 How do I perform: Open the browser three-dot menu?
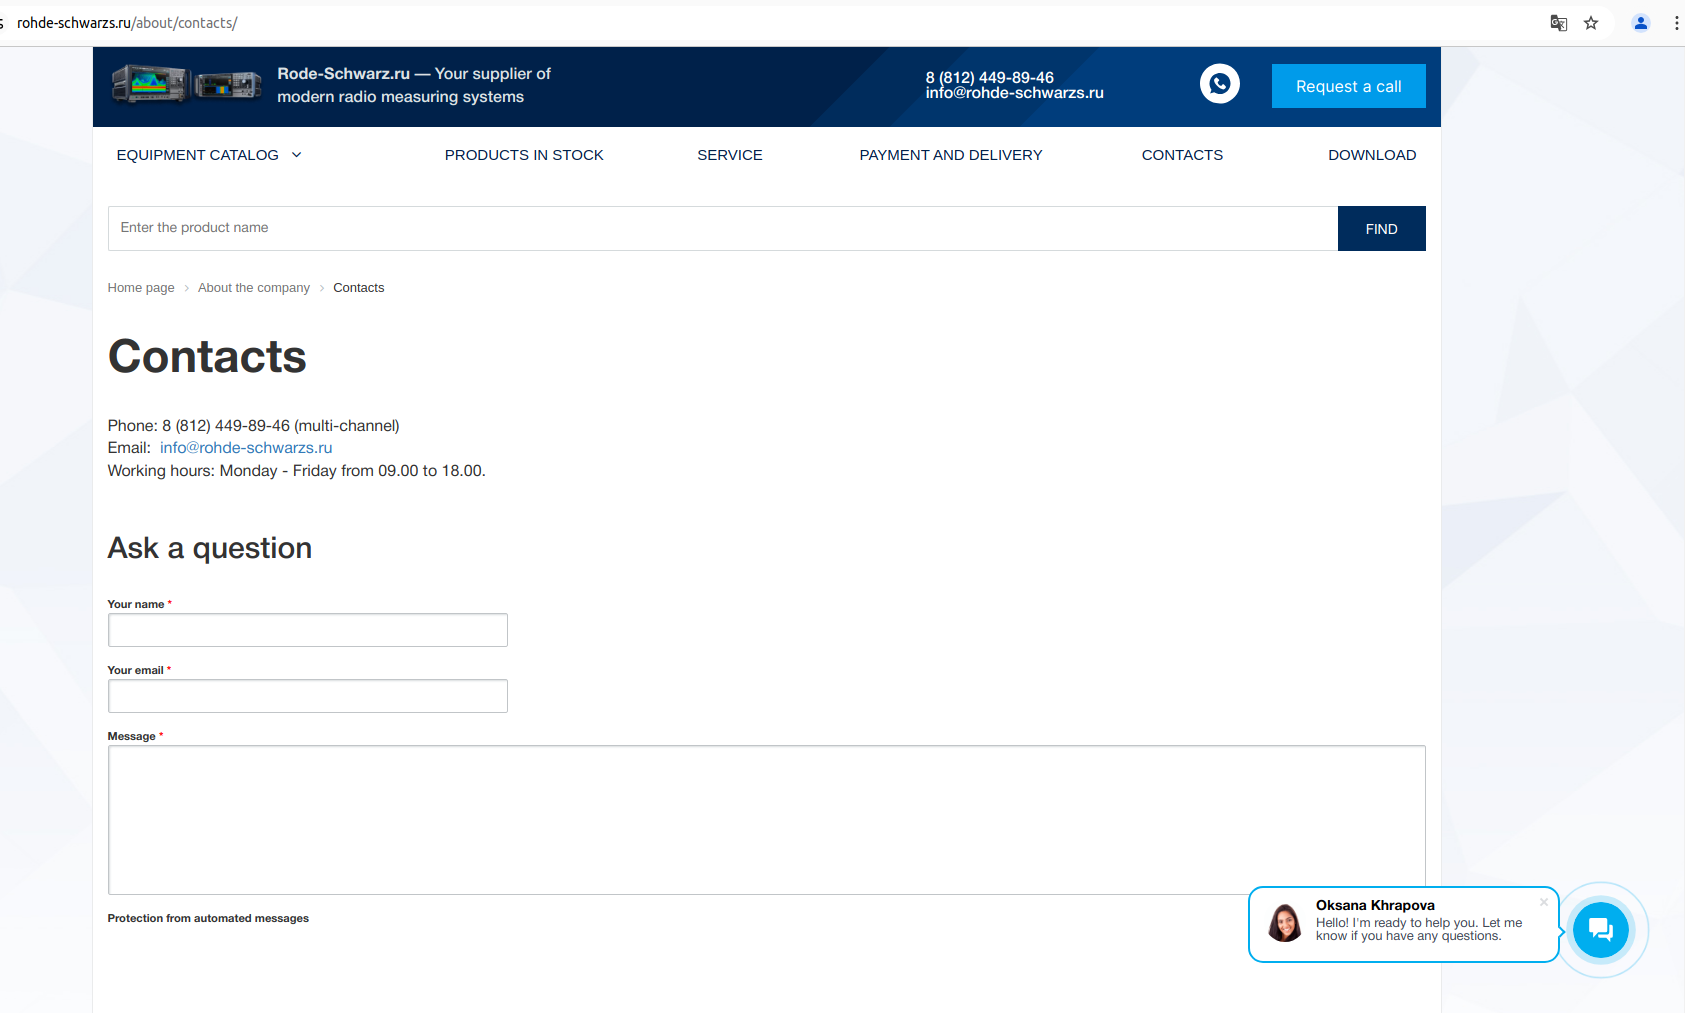point(1676,23)
